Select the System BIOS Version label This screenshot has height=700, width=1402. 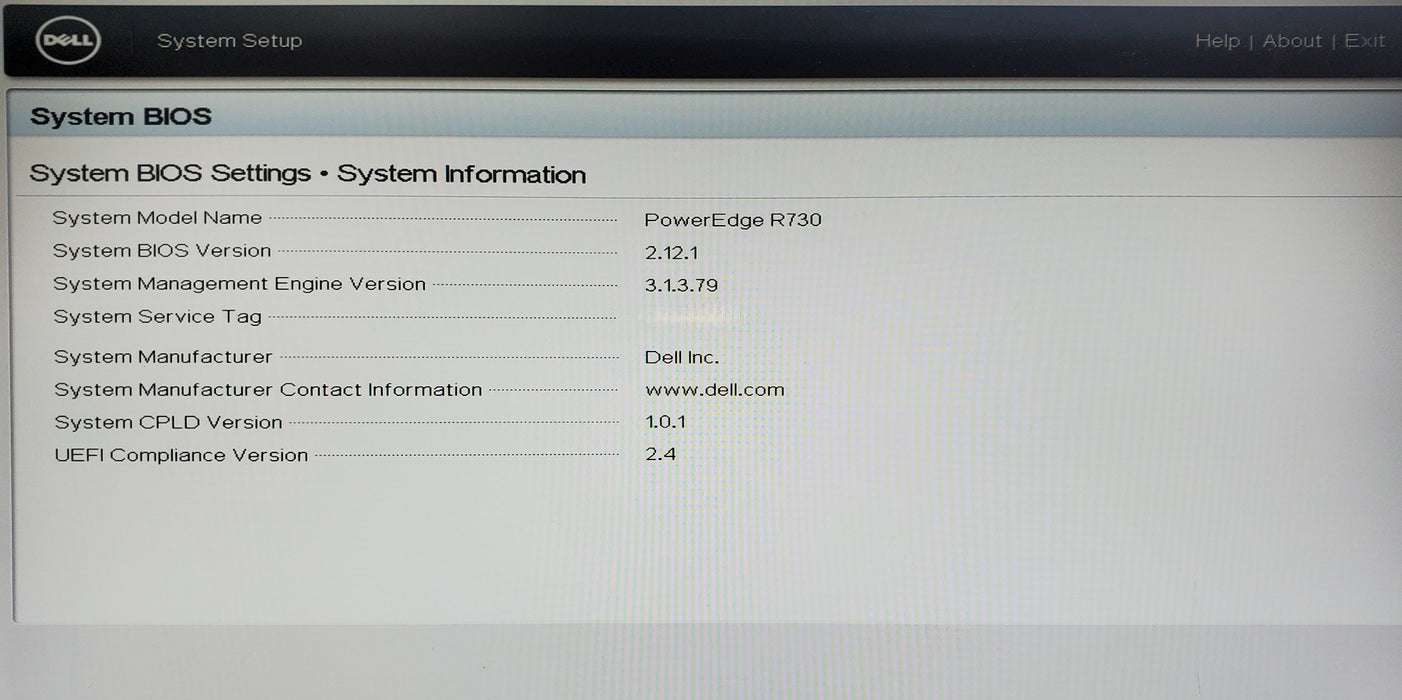tap(162, 251)
